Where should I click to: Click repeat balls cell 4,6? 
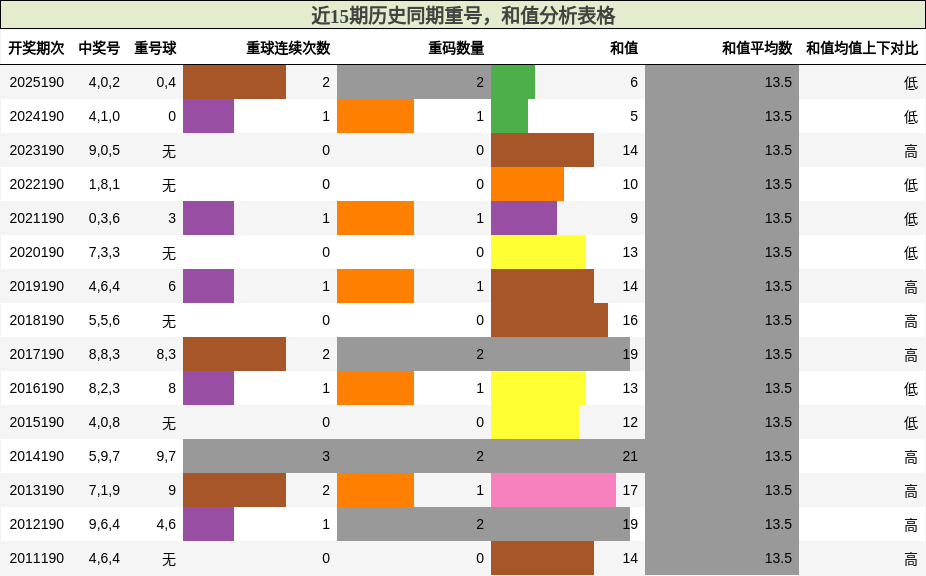166,524
